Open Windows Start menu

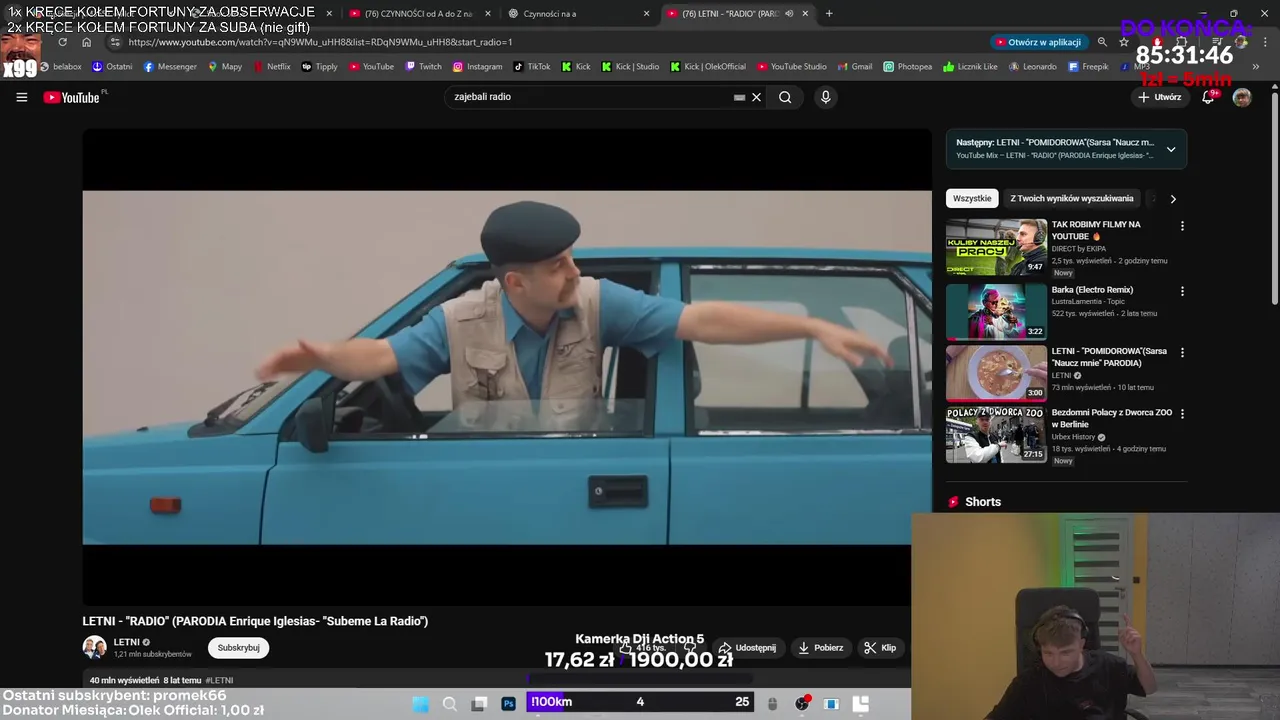tap(421, 704)
